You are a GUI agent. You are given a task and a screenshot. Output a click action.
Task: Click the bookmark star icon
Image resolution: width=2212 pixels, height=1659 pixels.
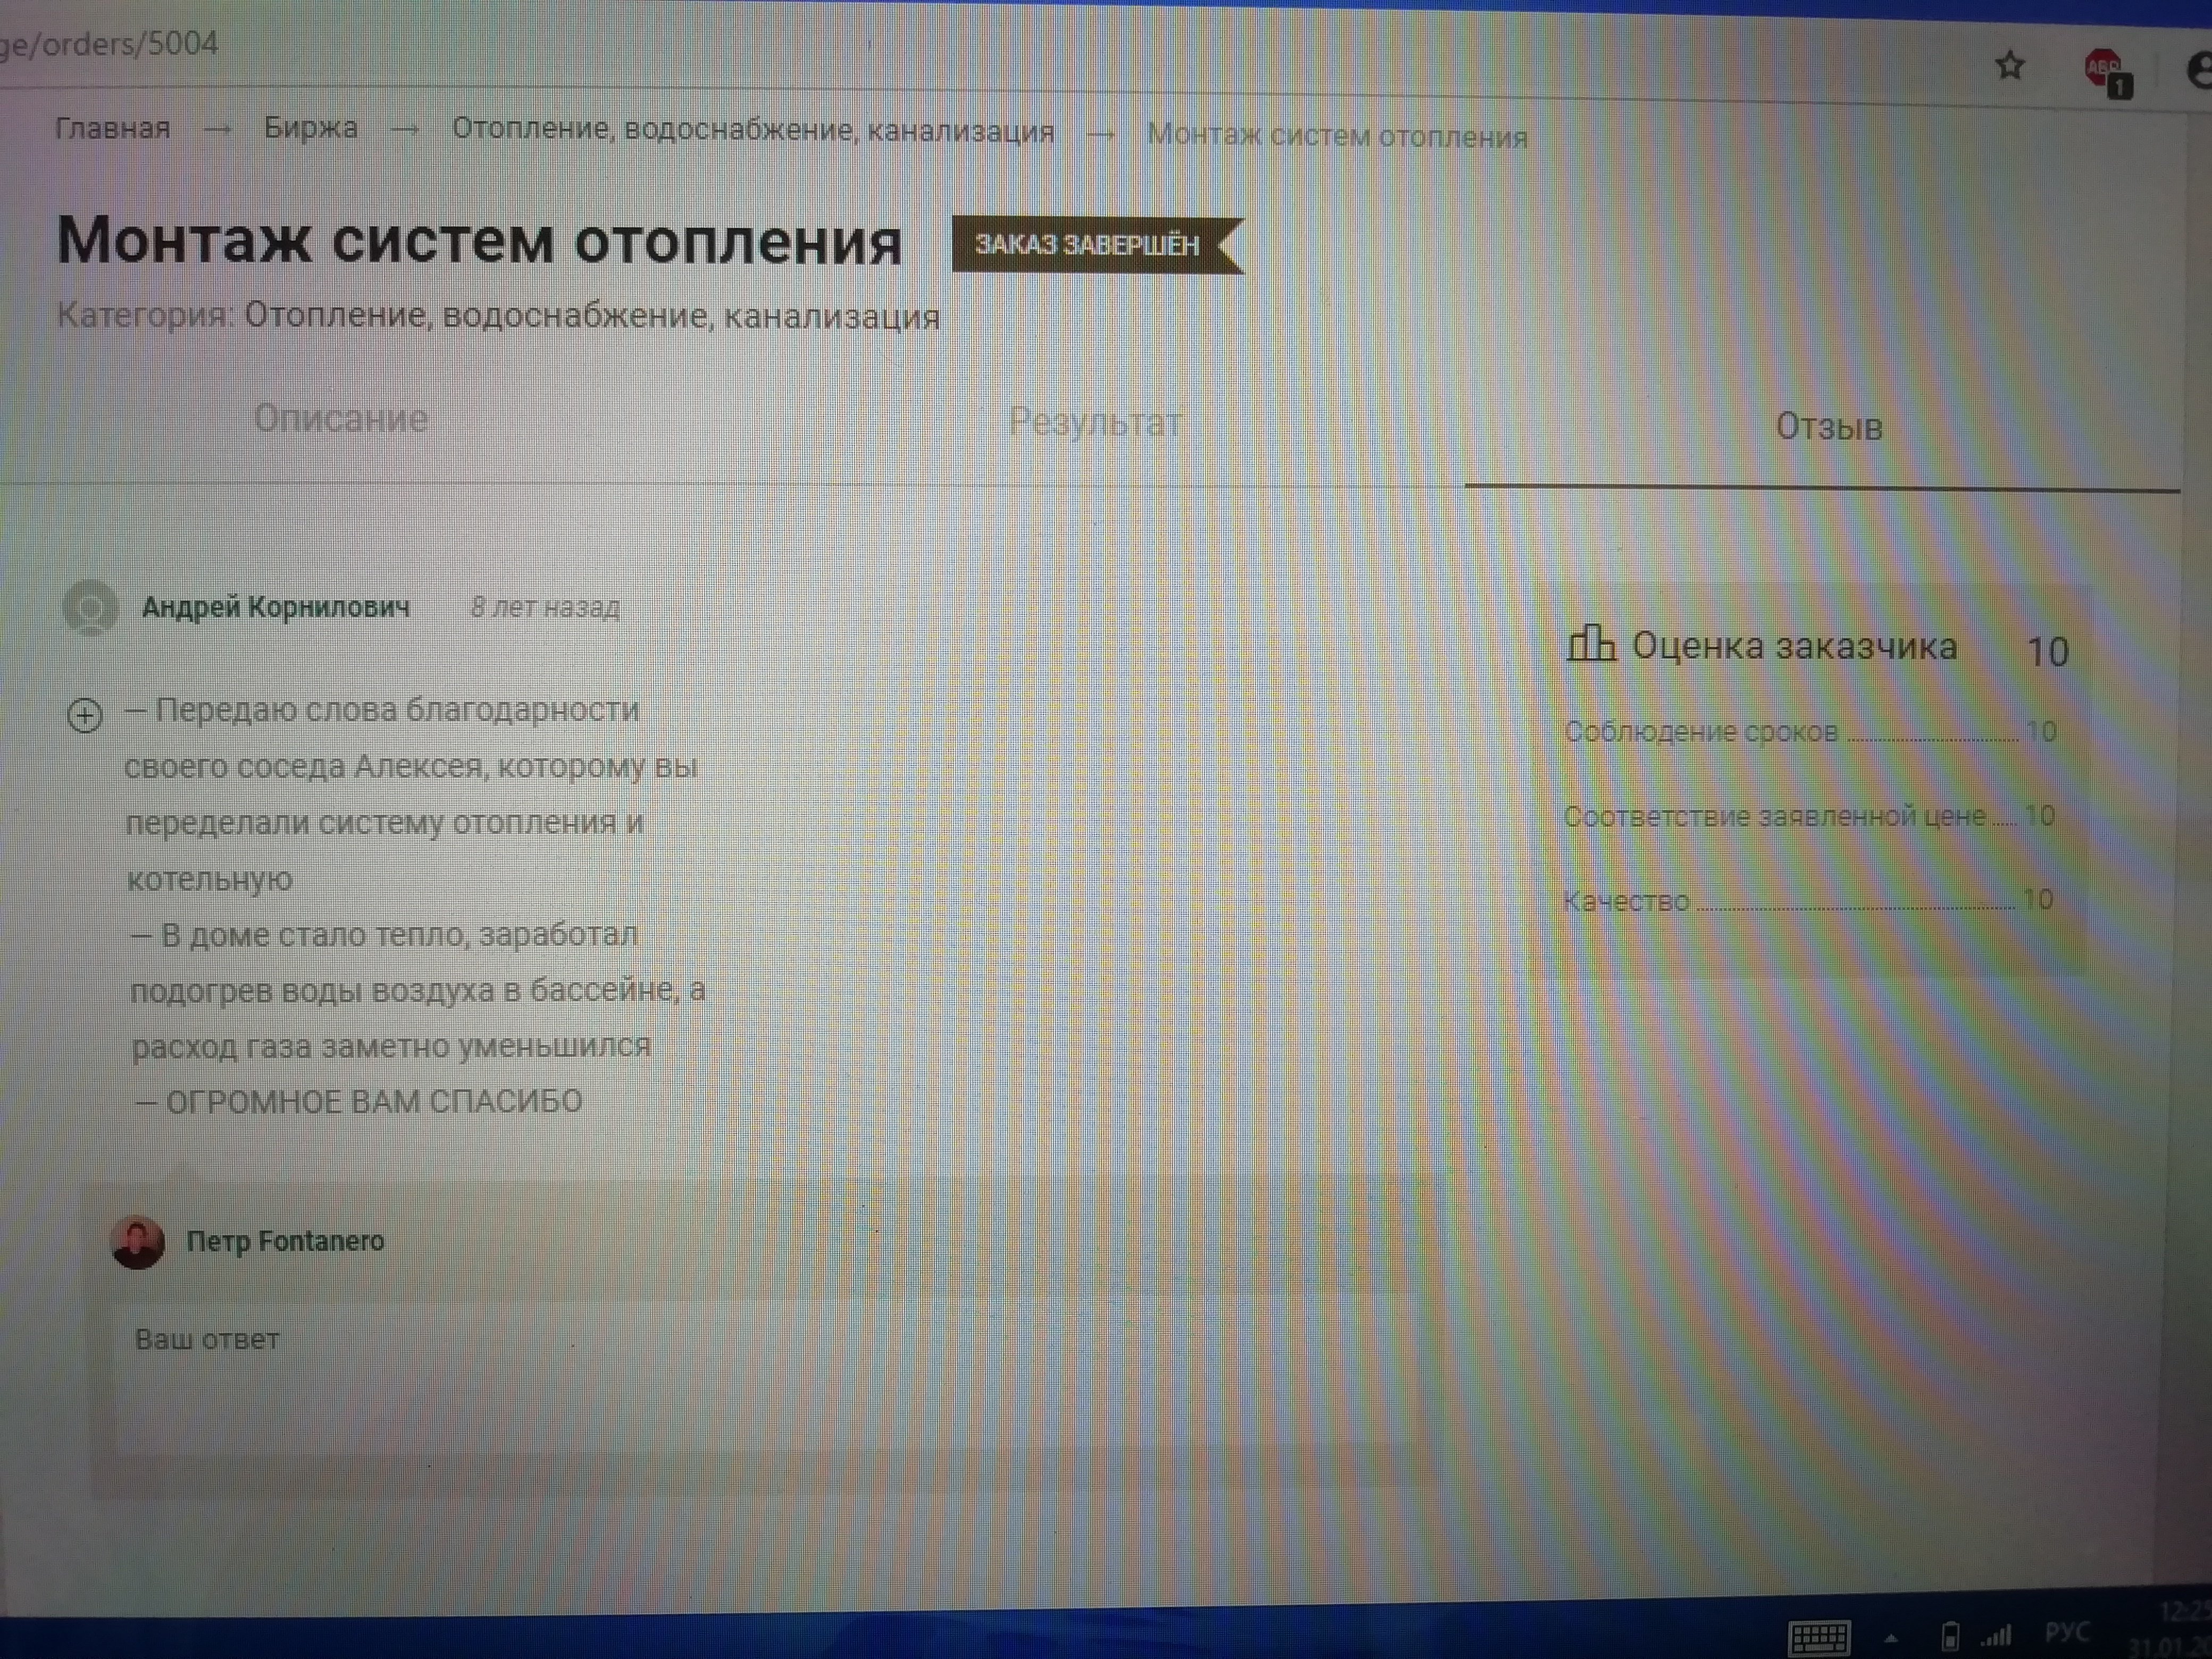(x=2010, y=66)
